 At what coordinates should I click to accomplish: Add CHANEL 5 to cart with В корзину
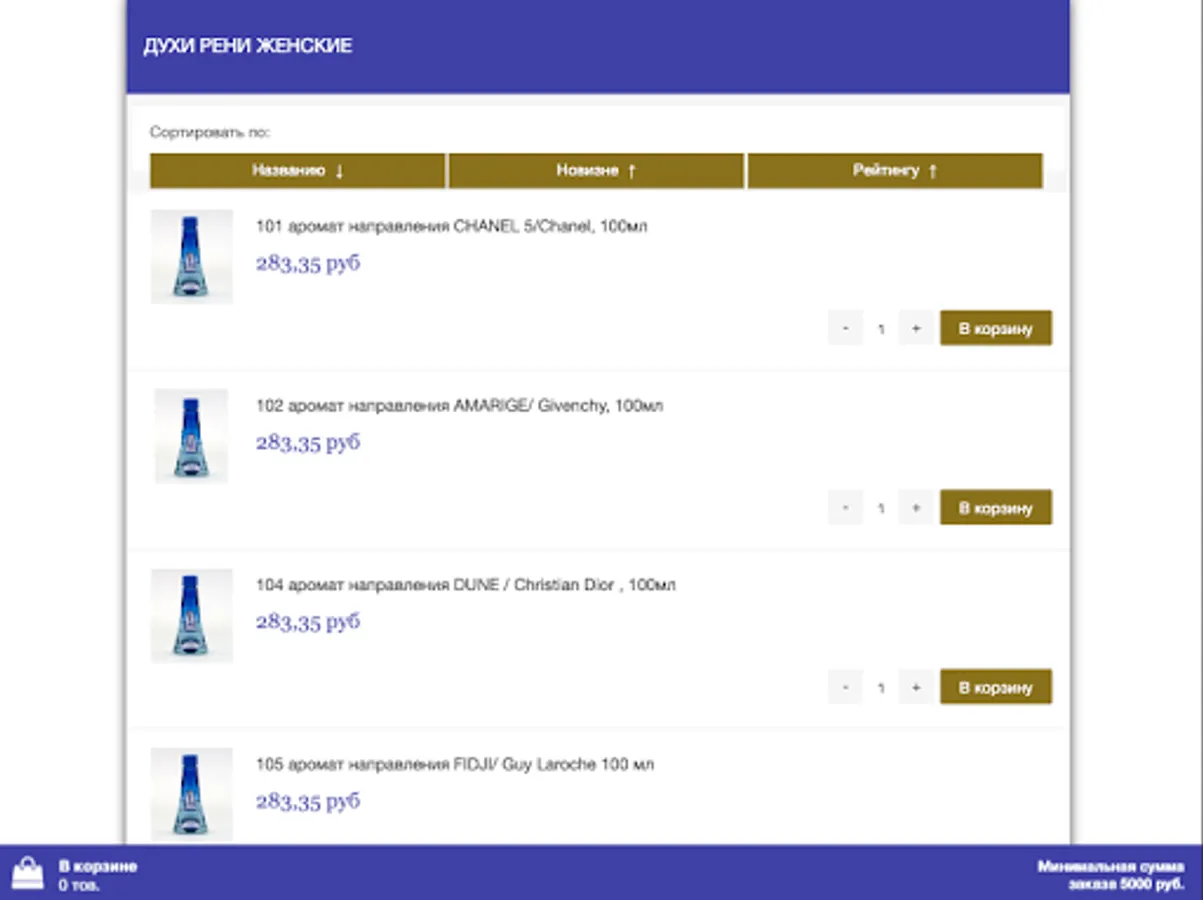point(996,328)
